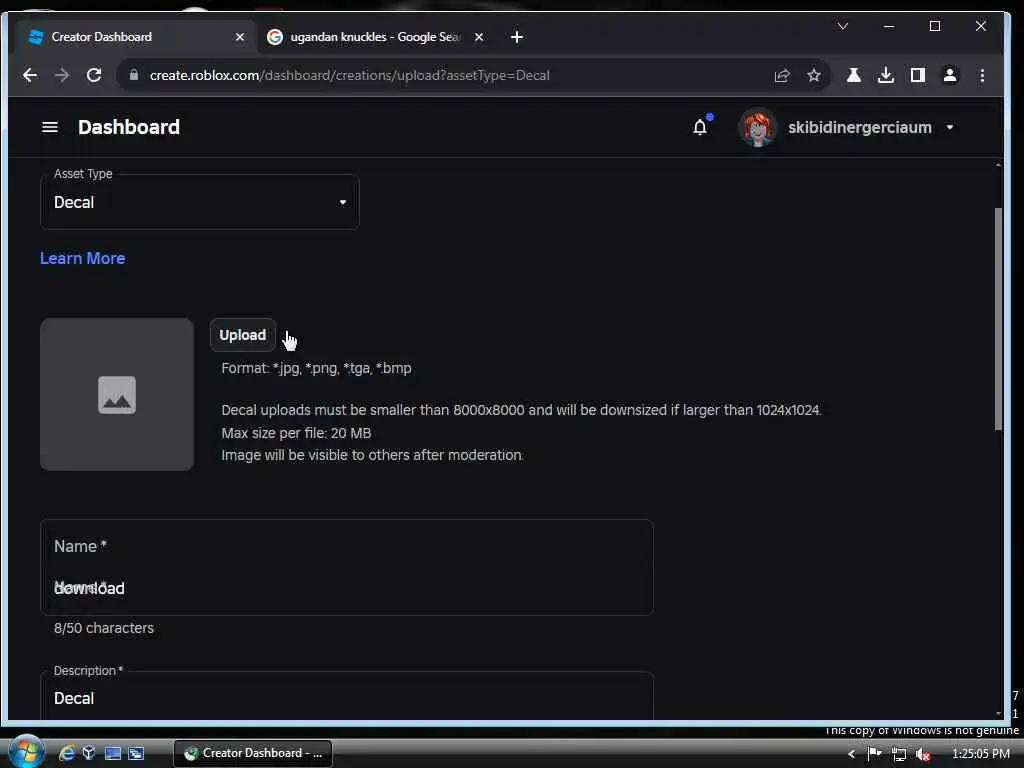Open Chrome Labs flask icon

[854, 75]
